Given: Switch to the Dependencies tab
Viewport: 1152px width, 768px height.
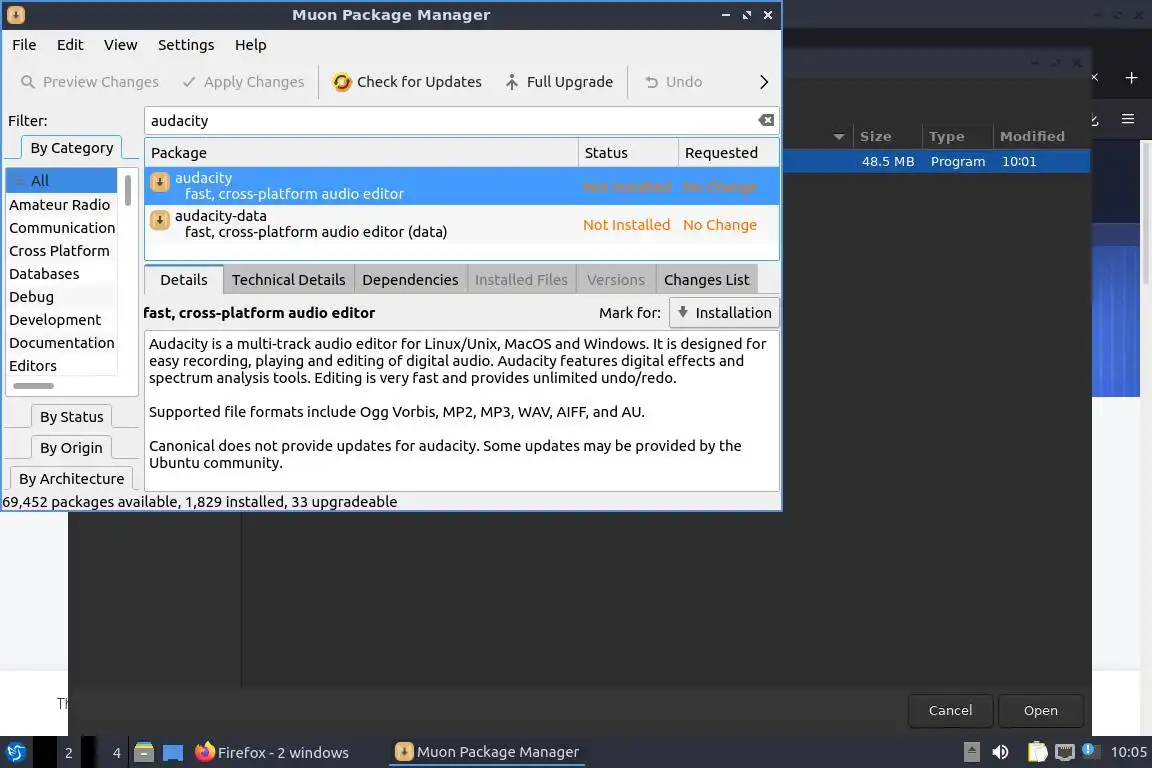Looking at the screenshot, I should tap(410, 280).
